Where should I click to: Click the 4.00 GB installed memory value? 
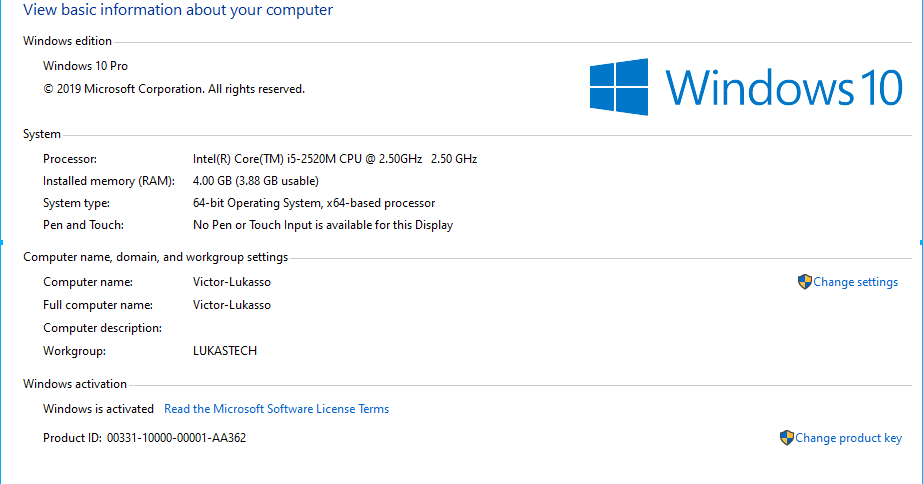pyautogui.click(x=255, y=181)
